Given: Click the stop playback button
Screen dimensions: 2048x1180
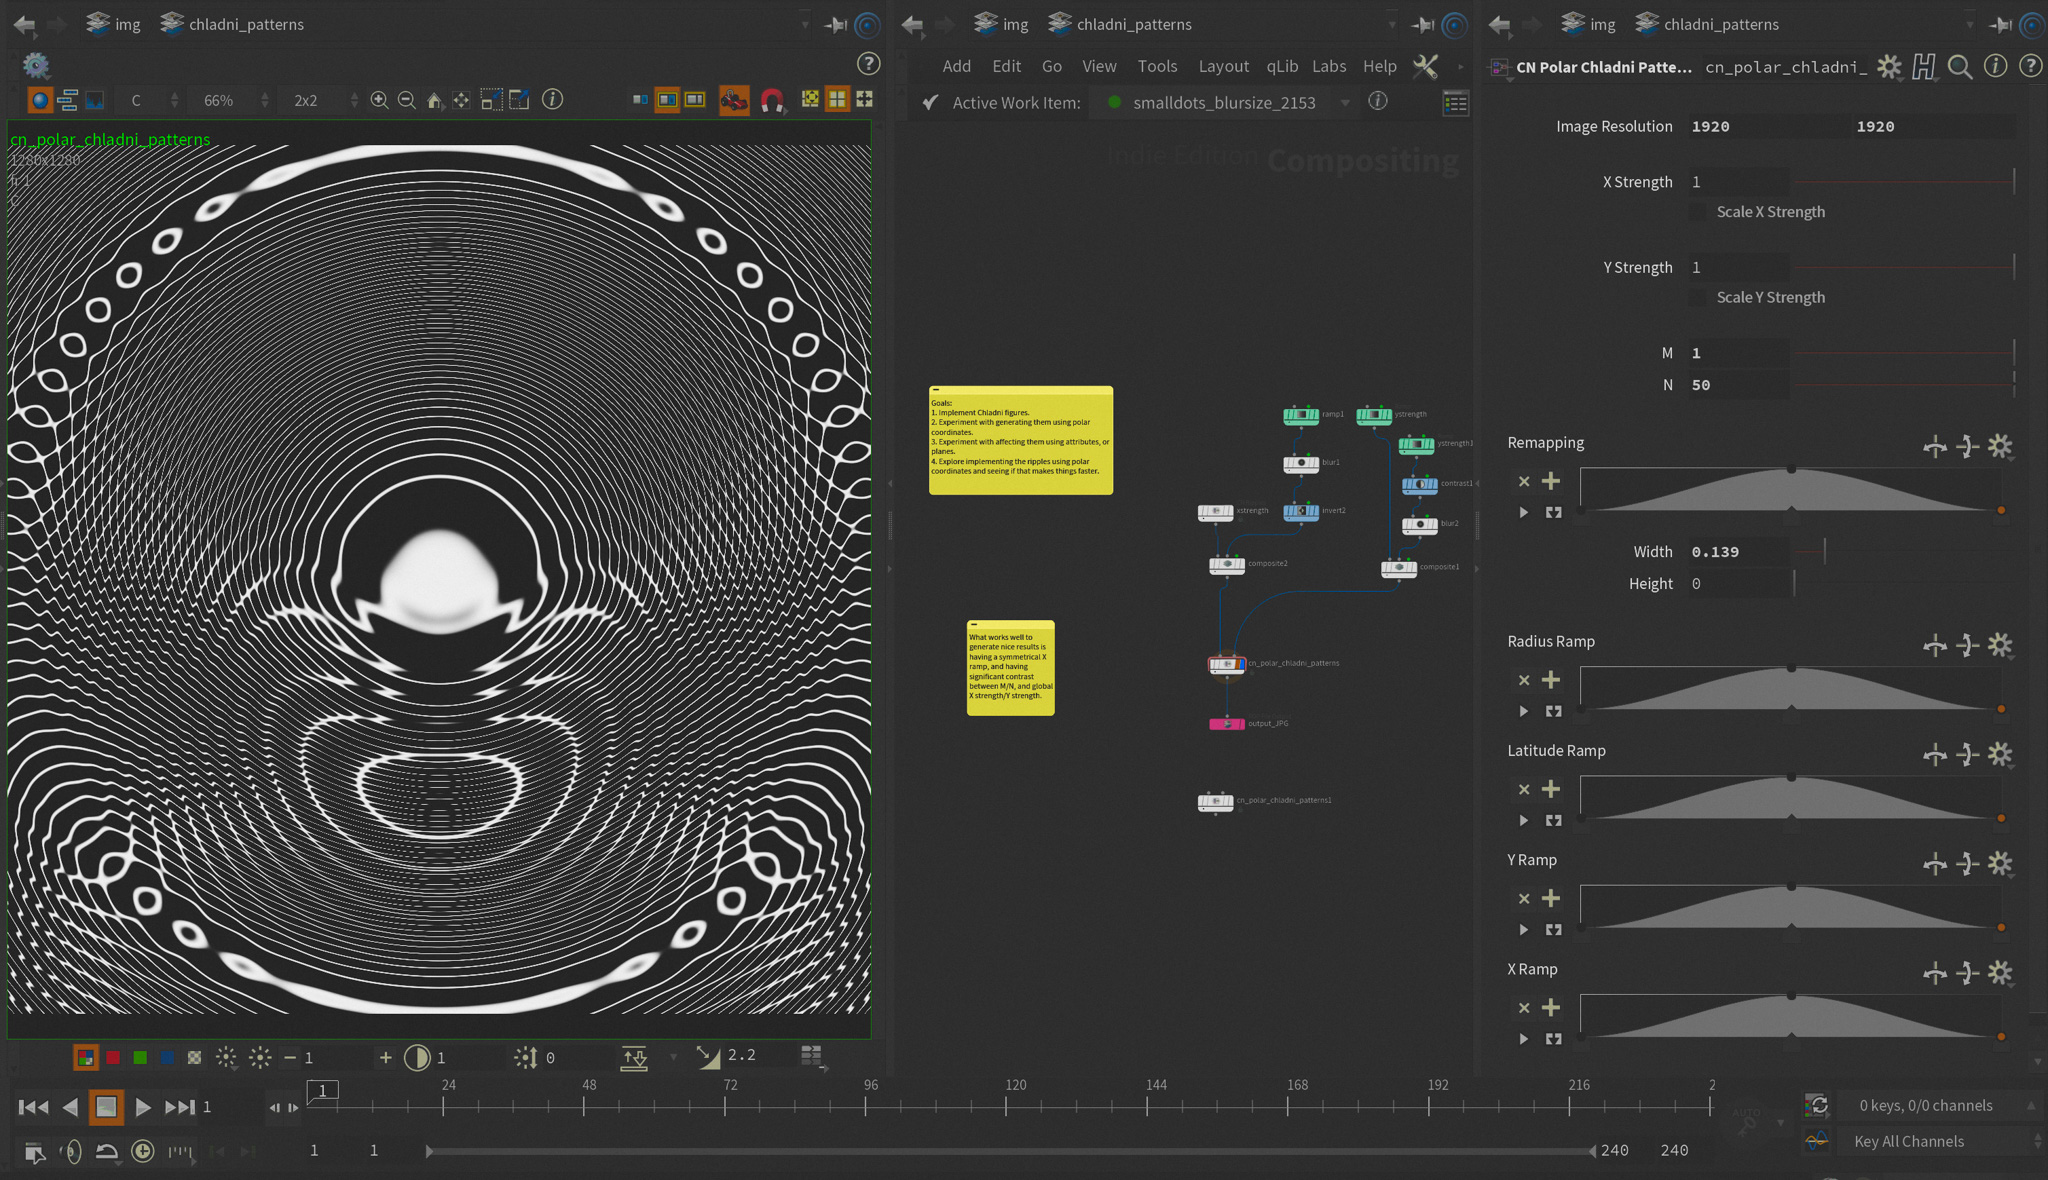Looking at the screenshot, I should (x=106, y=1107).
